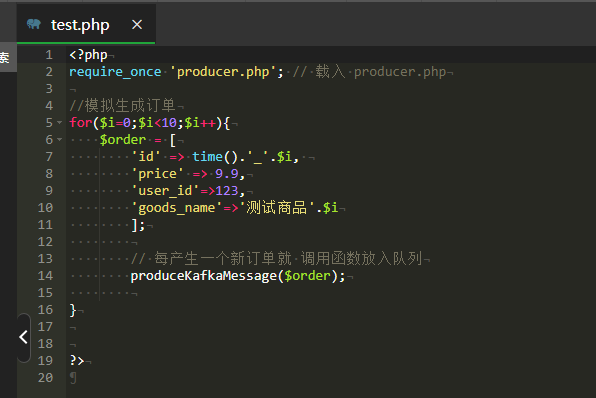Click the '测试商品' string literal
This screenshot has width=596, height=398.
277,208
